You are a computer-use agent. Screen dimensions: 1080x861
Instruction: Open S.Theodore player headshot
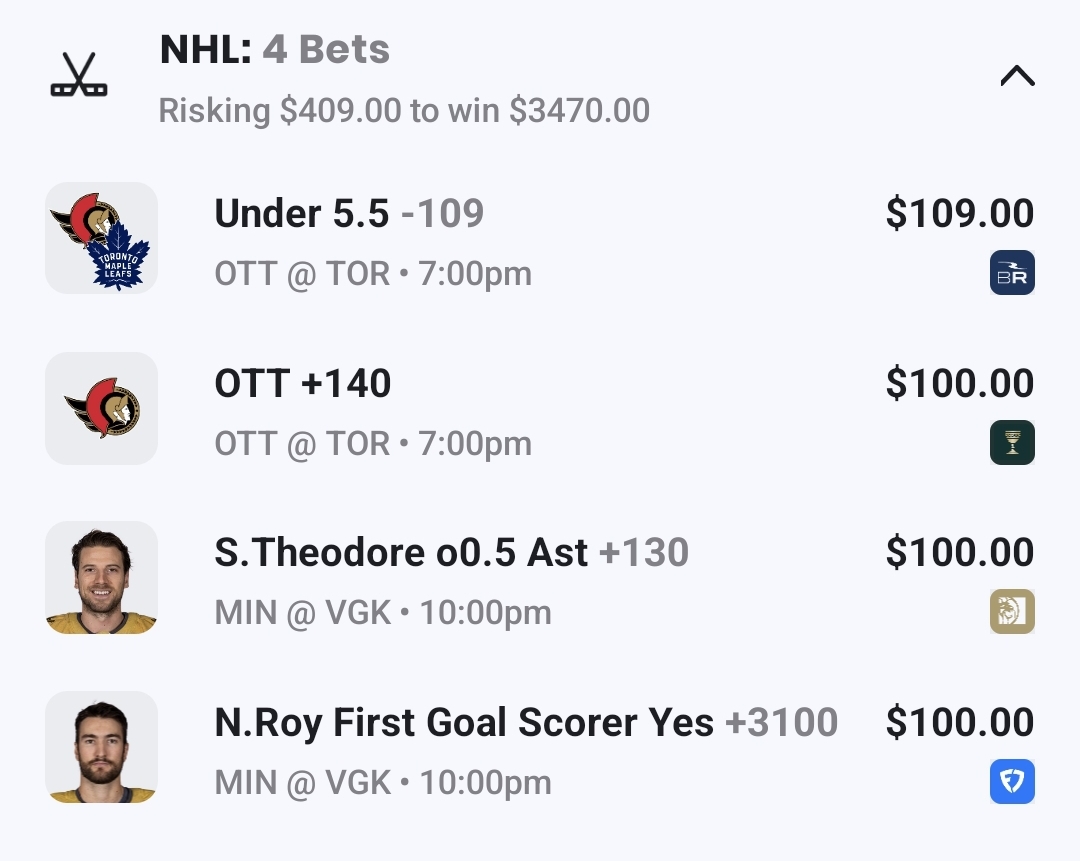[101, 577]
